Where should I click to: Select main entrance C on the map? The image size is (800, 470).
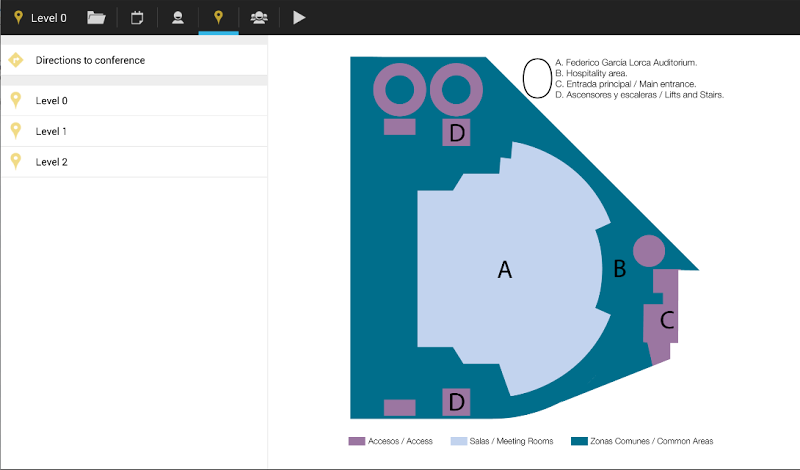(666, 321)
